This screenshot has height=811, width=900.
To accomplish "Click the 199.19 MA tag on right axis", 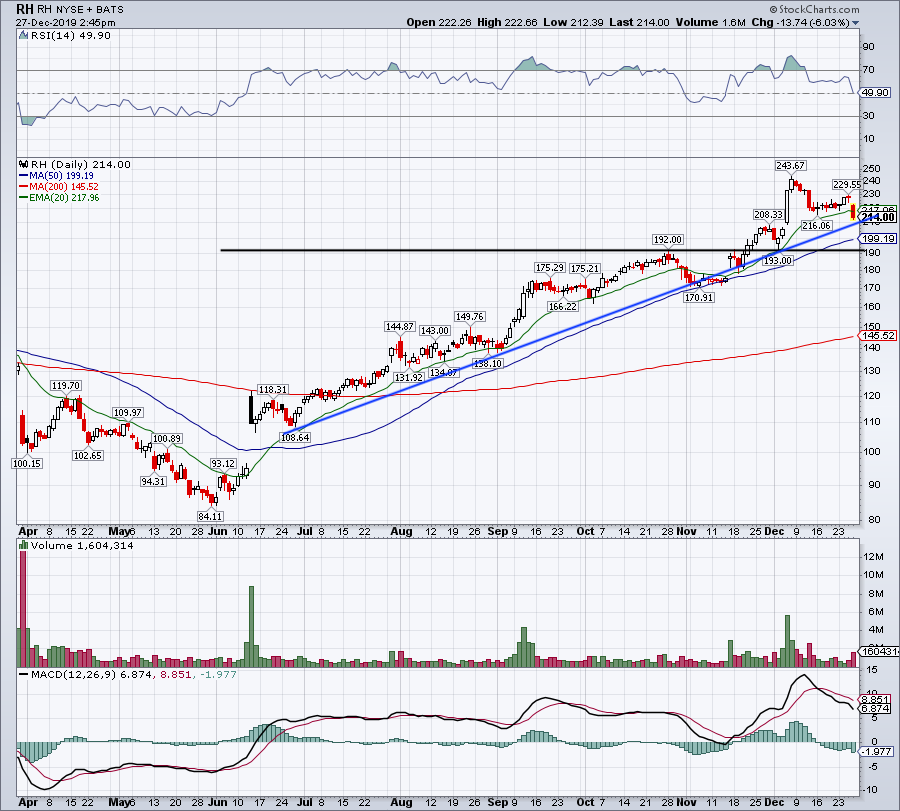I will [878, 238].
